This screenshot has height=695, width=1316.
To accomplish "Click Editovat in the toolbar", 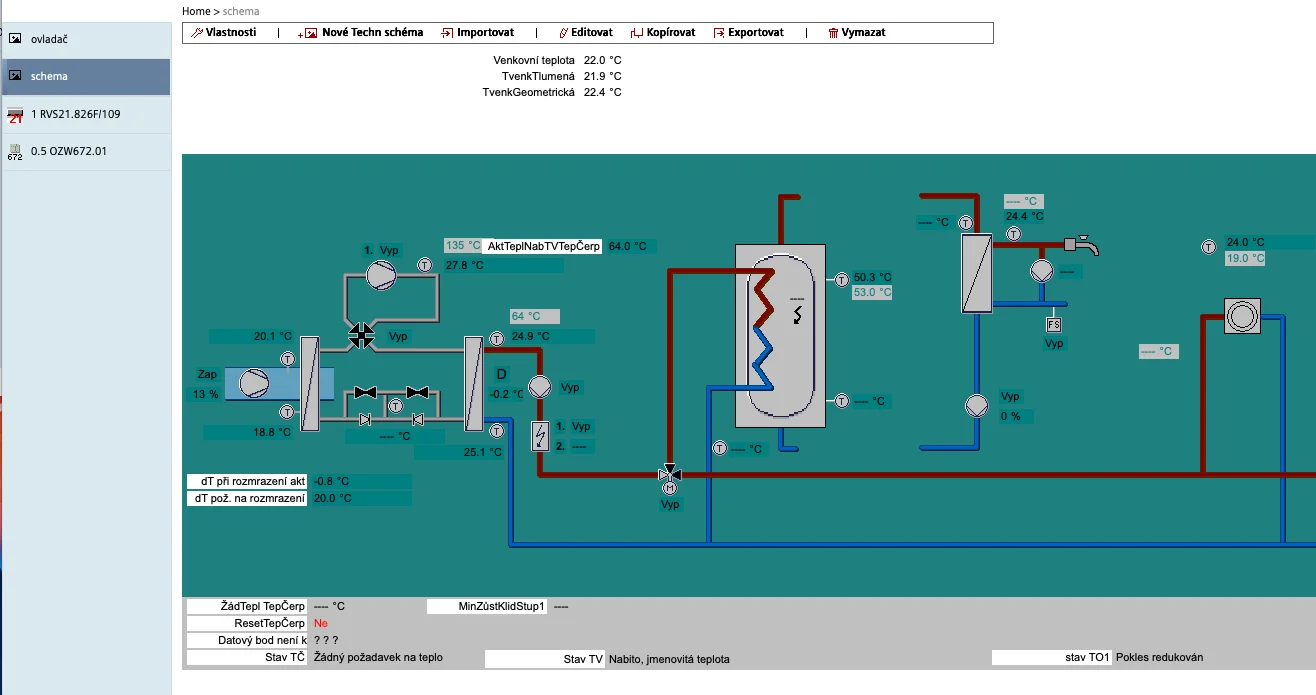I will tap(585, 33).
